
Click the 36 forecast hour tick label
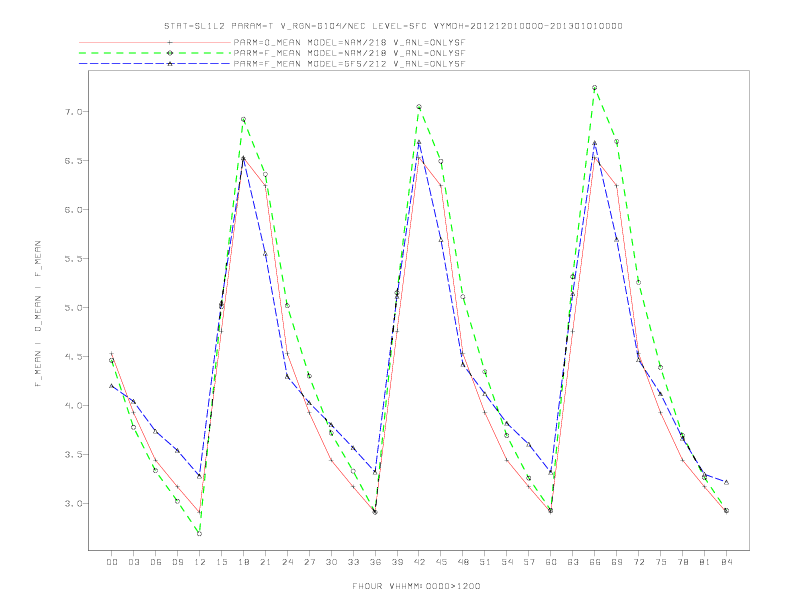[x=375, y=562]
